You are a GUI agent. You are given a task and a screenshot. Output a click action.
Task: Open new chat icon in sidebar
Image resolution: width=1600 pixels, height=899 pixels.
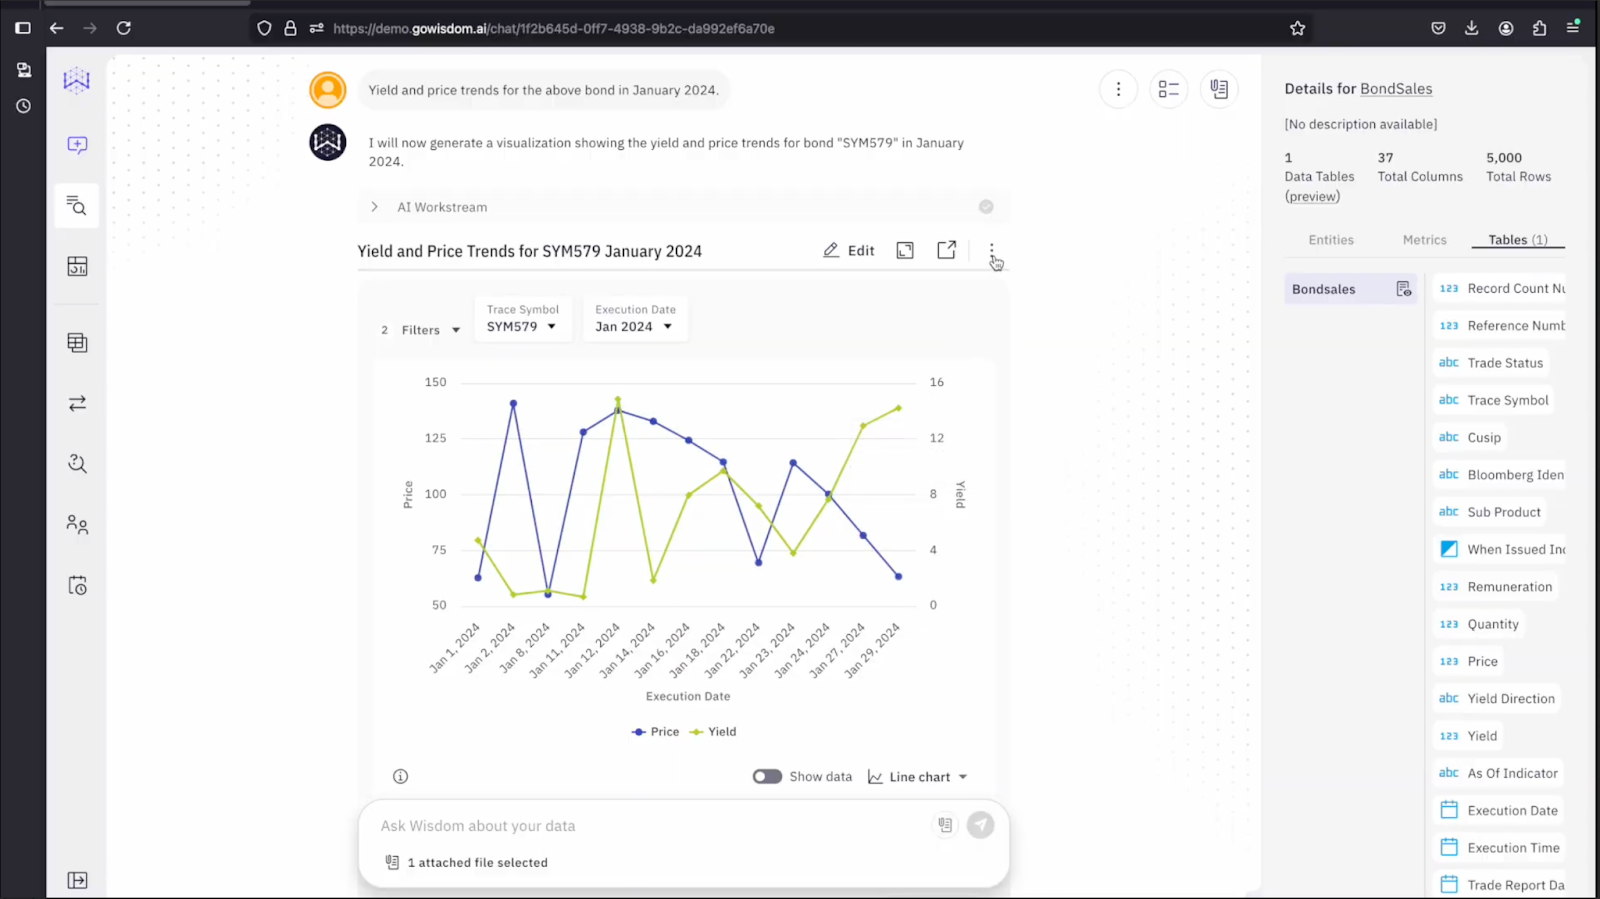(77, 145)
